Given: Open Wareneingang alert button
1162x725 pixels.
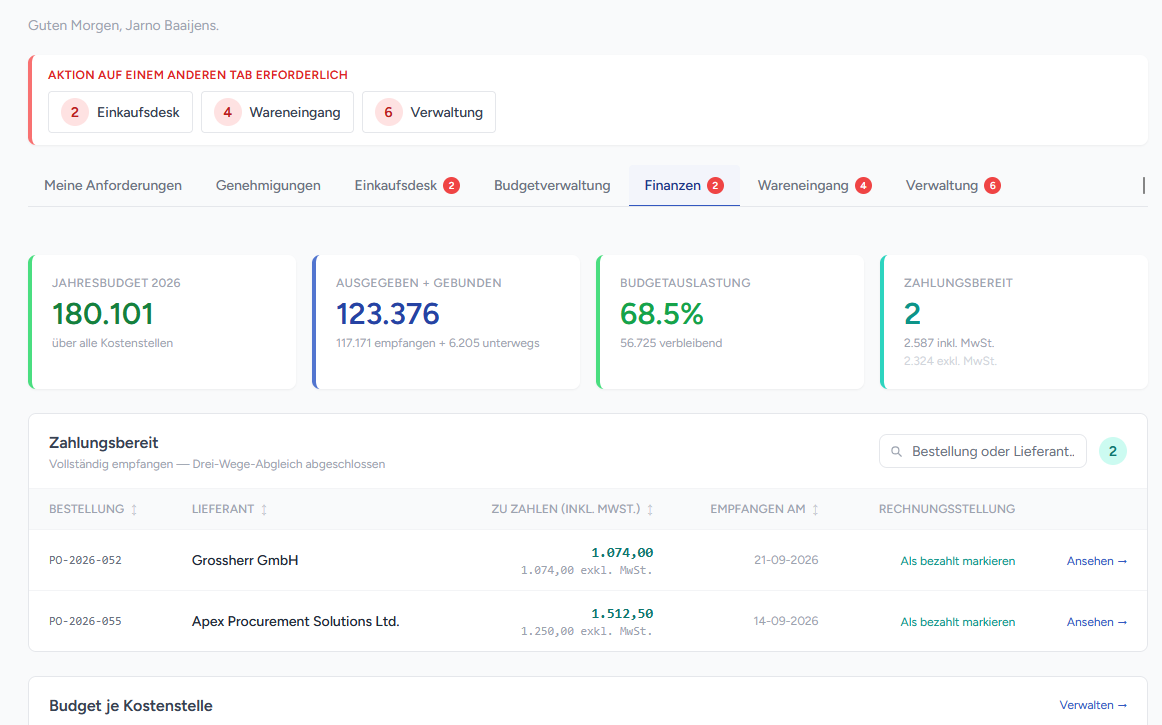Looking at the screenshot, I should [x=277, y=112].
